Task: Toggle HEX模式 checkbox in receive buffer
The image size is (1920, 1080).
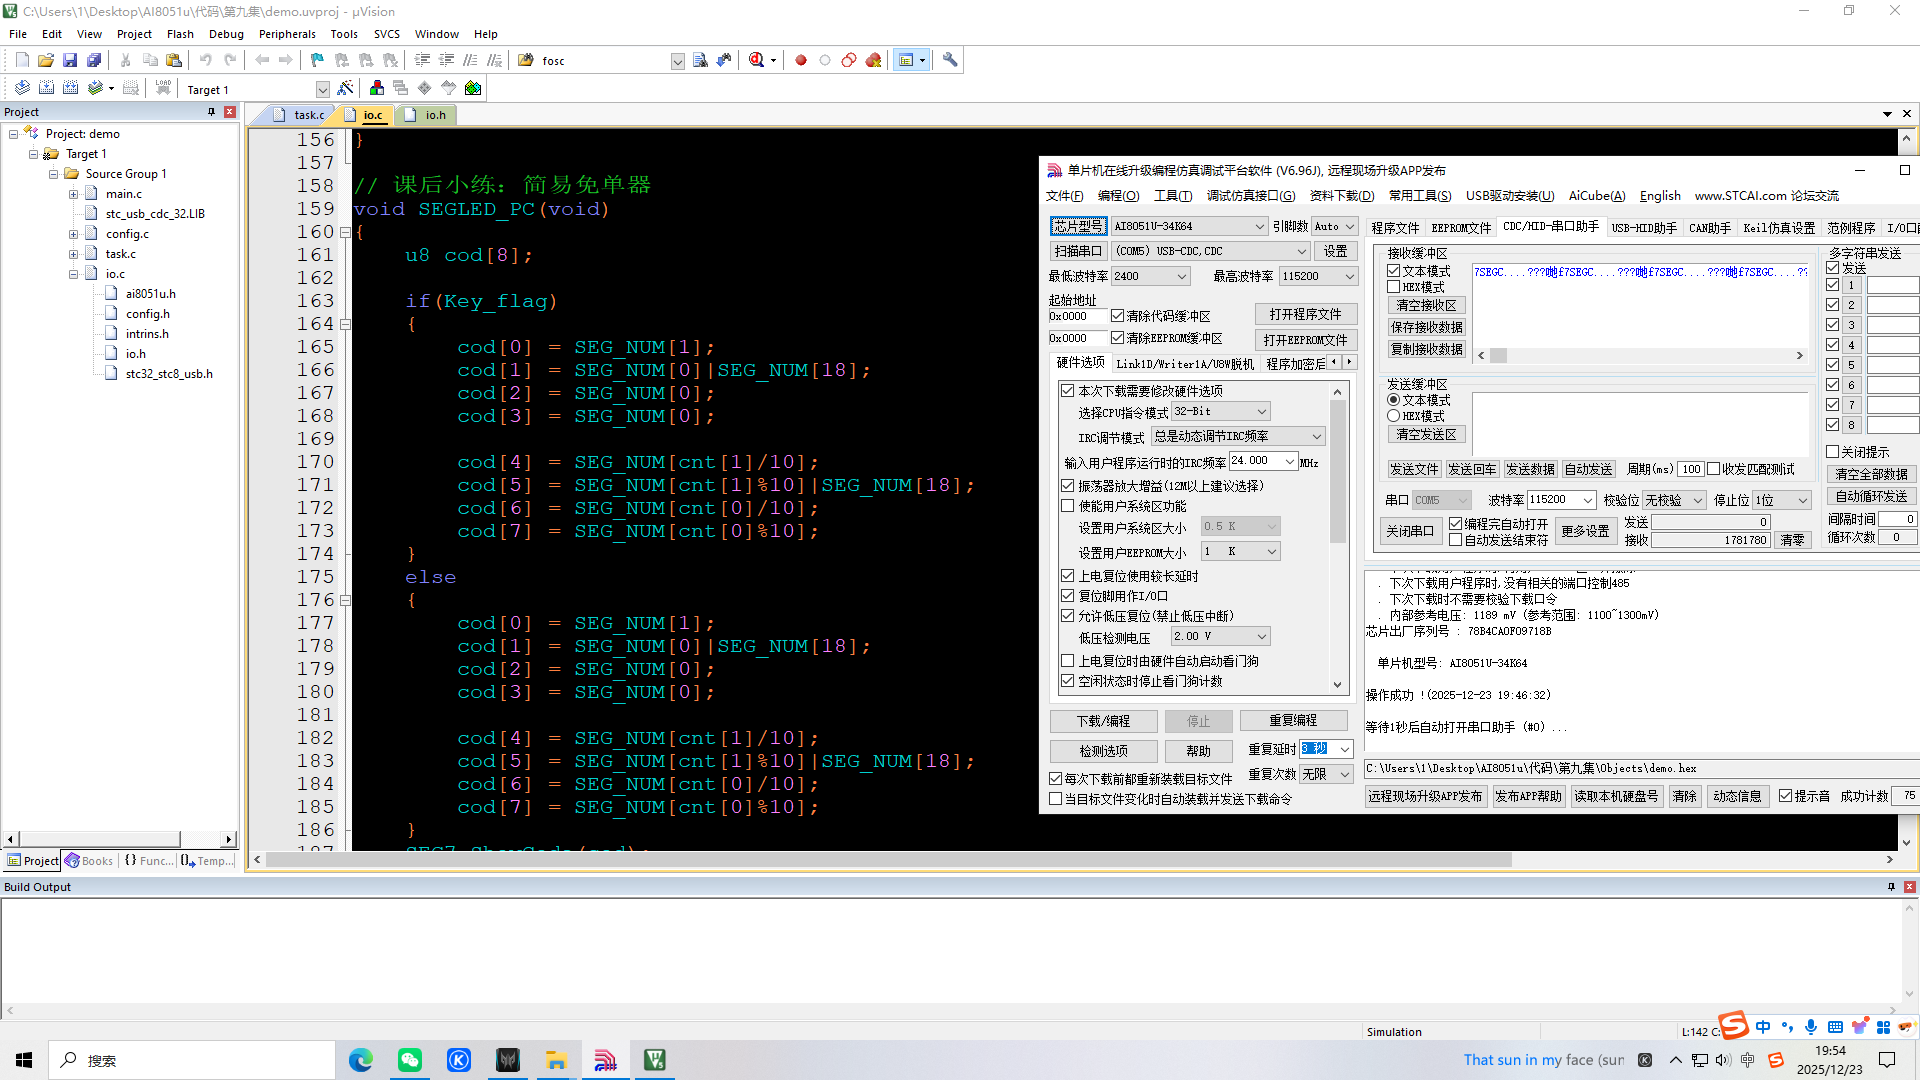Action: 1394,287
